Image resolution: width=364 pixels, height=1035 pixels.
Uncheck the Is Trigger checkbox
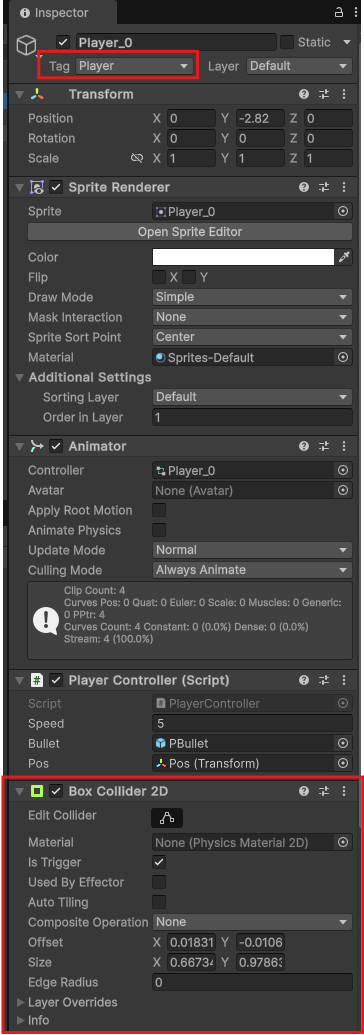coord(159,862)
